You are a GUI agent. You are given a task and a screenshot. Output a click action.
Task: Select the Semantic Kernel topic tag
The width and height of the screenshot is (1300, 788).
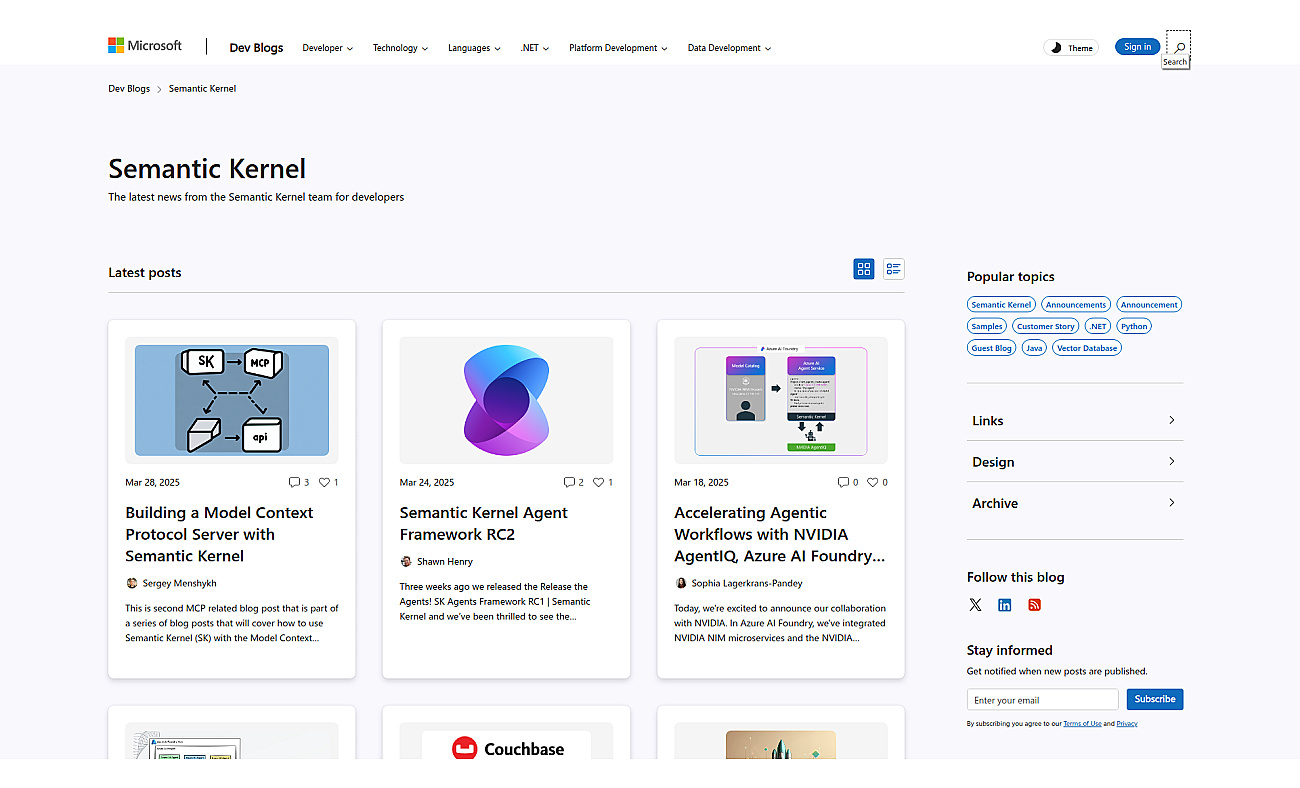(x=1001, y=305)
